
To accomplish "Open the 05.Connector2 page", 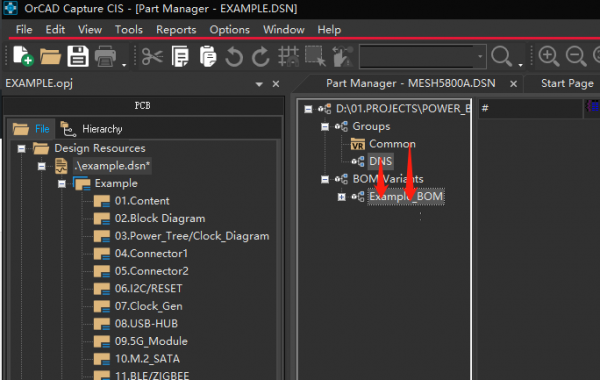I will point(152,271).
